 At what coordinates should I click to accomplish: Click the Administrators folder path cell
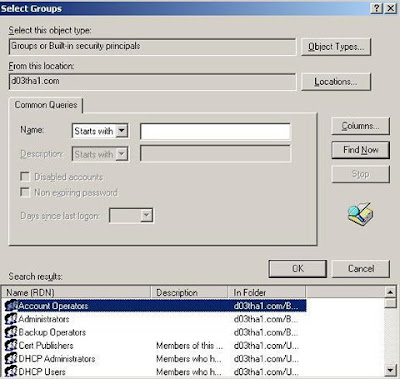coord(266,319)
